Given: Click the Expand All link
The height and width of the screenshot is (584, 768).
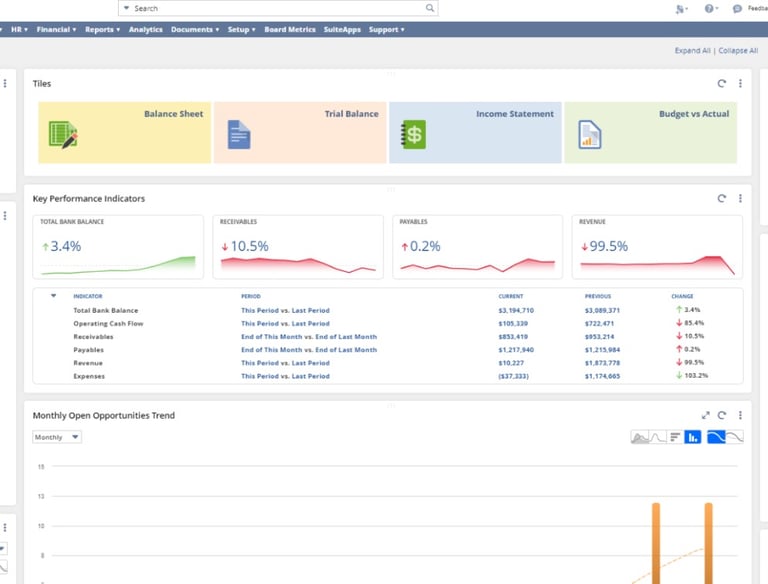Looking at the screenshot, I should click(x=692, y=50).
